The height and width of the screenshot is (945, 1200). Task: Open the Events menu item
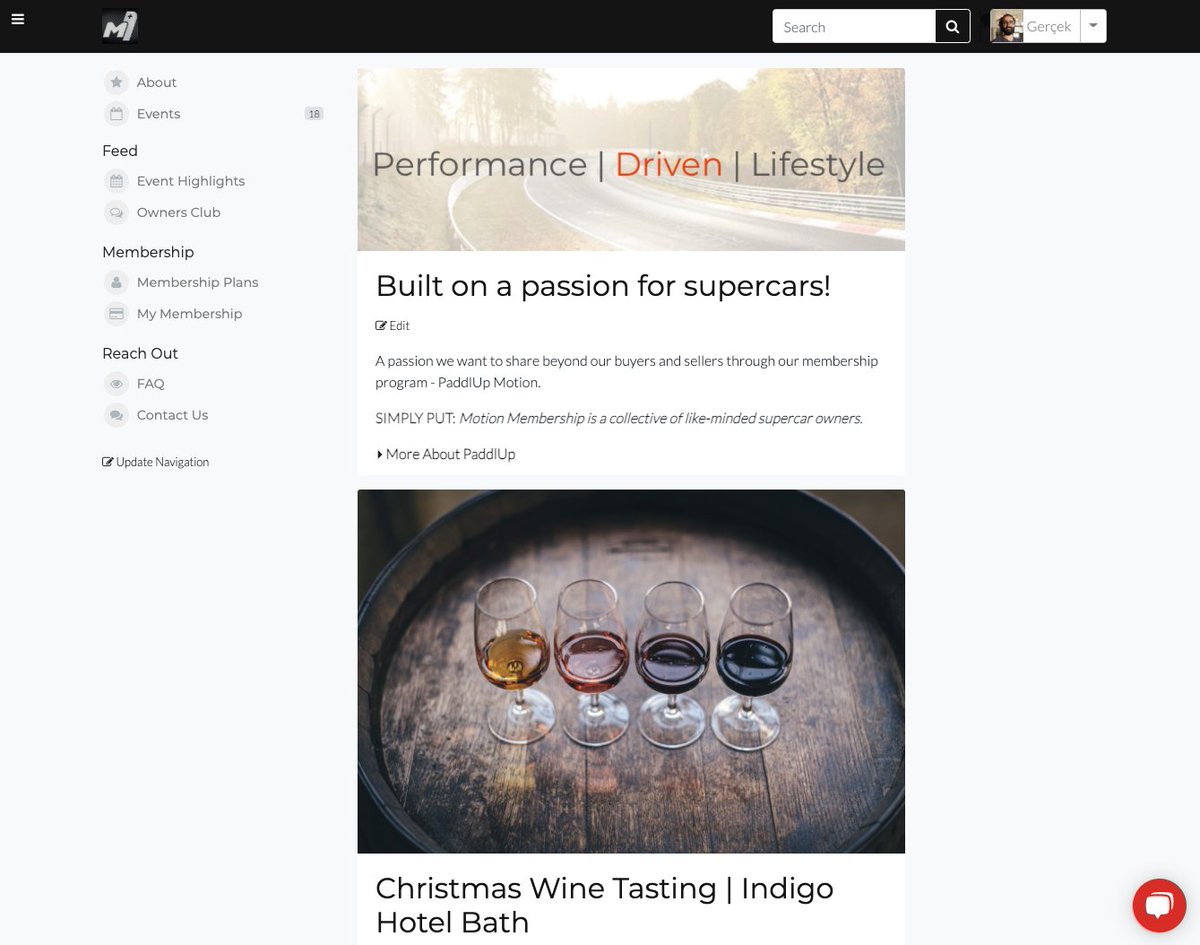(x=159, y=114)
